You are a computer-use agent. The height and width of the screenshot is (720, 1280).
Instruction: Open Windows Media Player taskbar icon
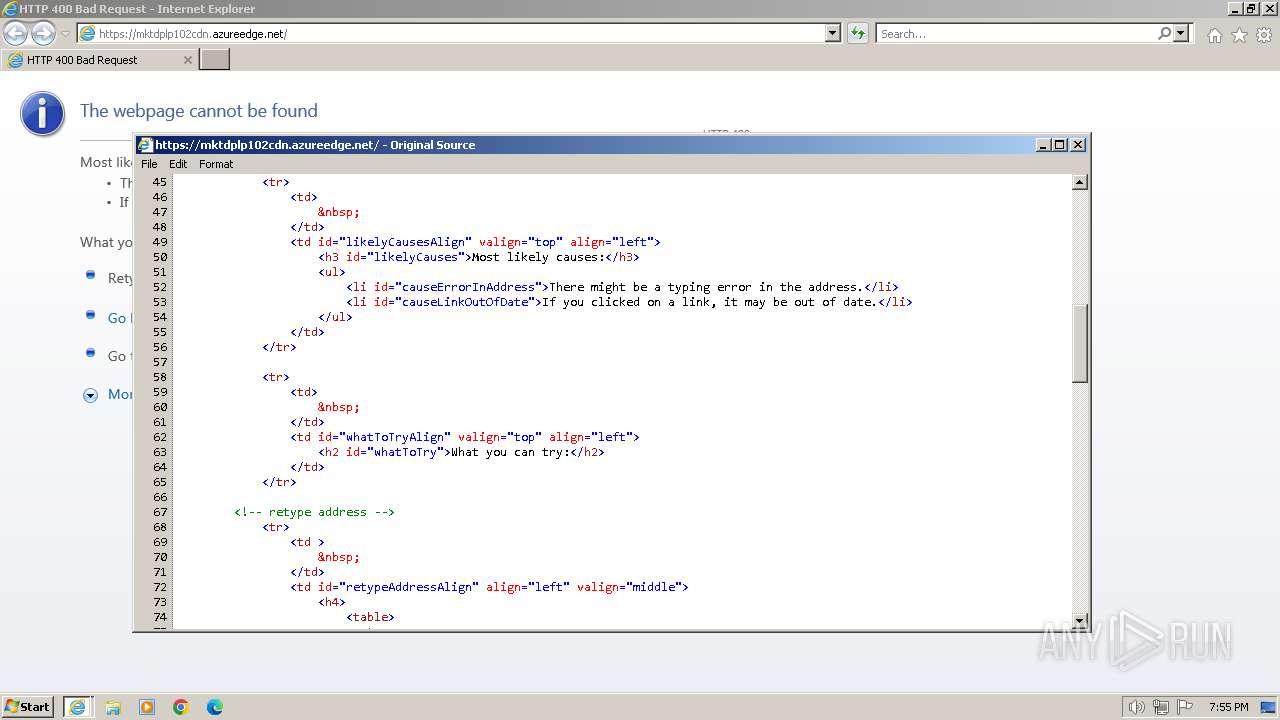point(147,707)
